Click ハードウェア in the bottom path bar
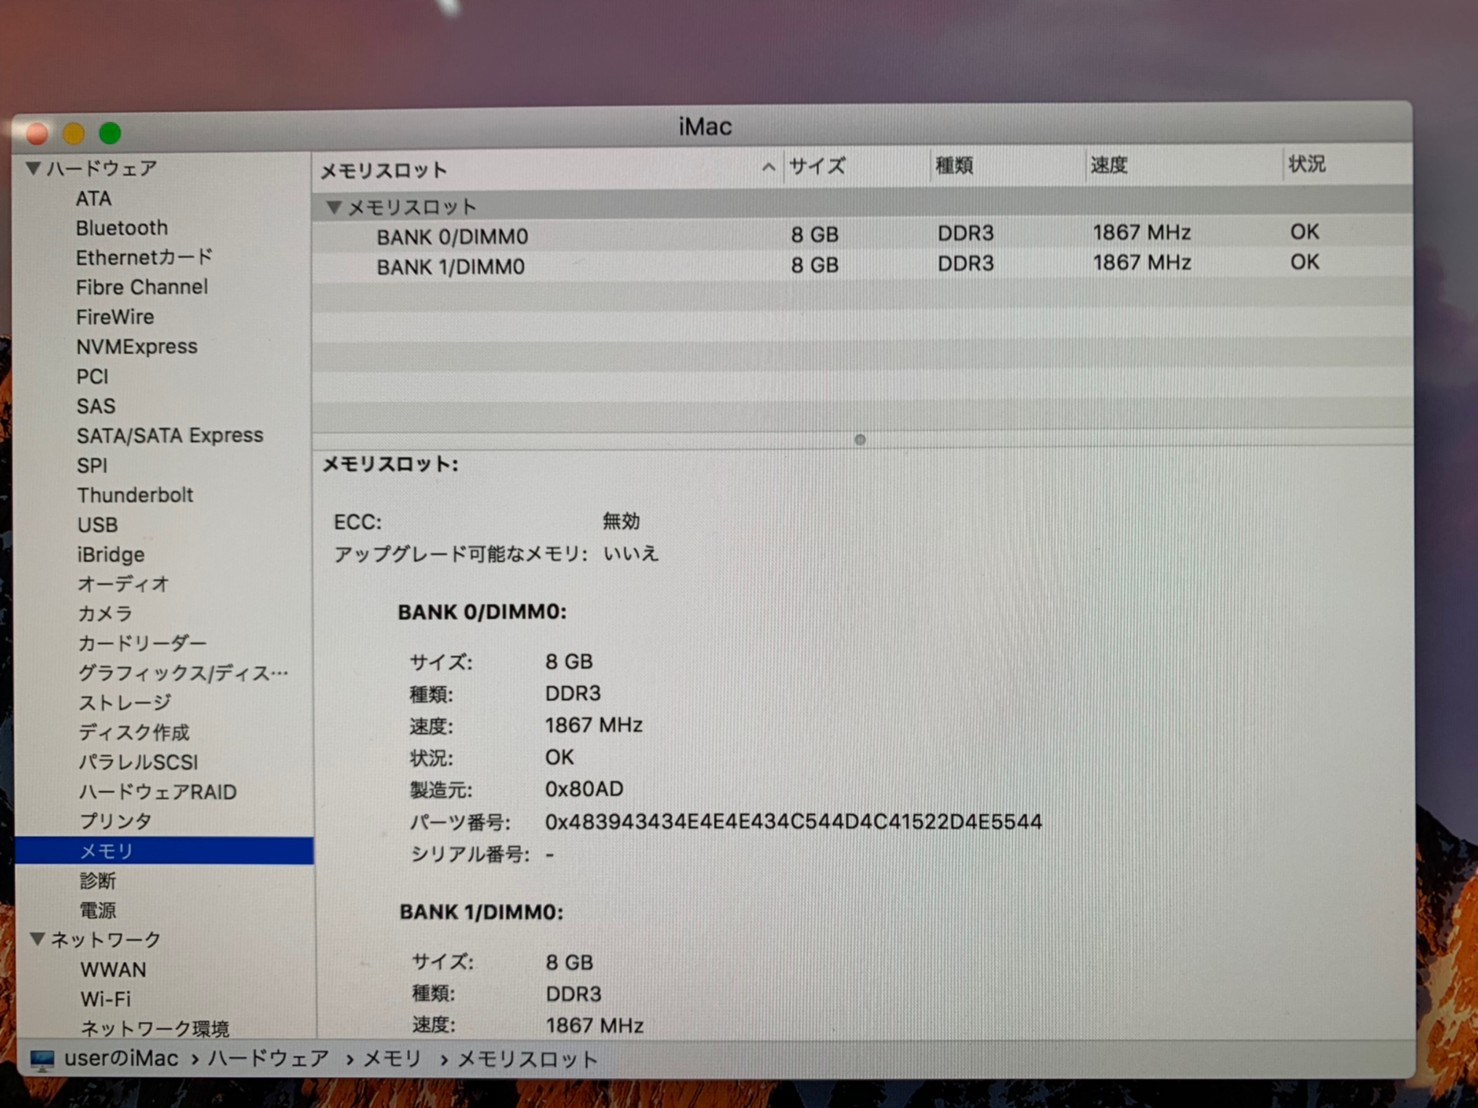Viewport: 1478px width, 1108px height. point(268,1059)
